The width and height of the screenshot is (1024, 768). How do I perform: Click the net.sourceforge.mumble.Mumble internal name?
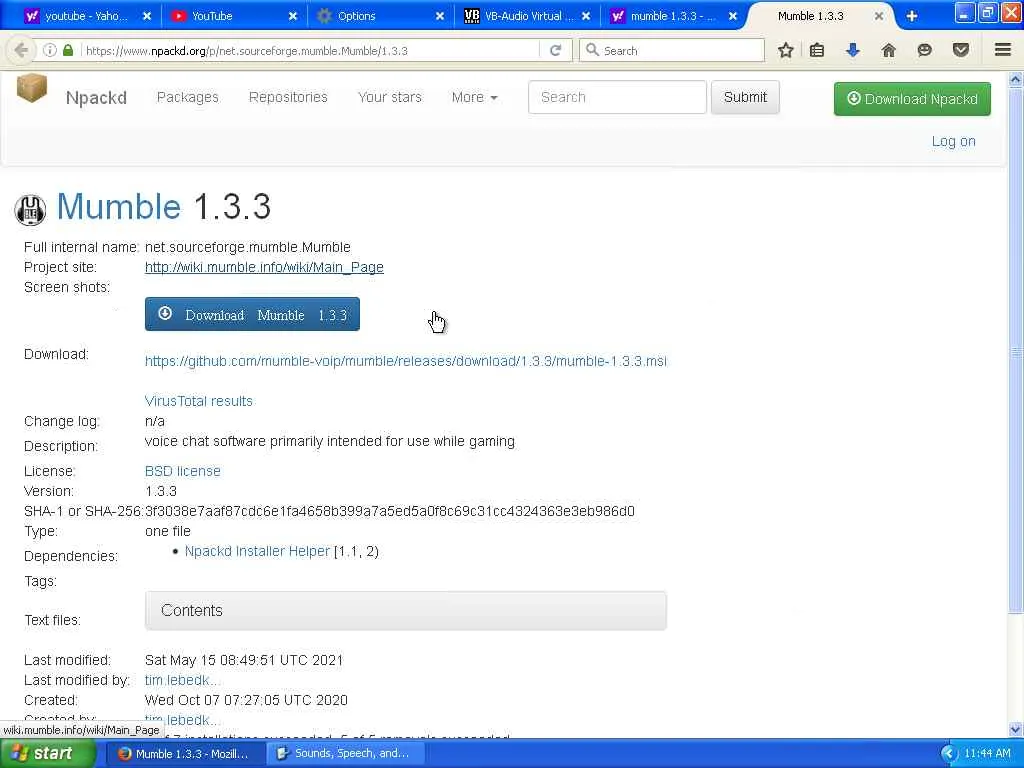(248, 248)
